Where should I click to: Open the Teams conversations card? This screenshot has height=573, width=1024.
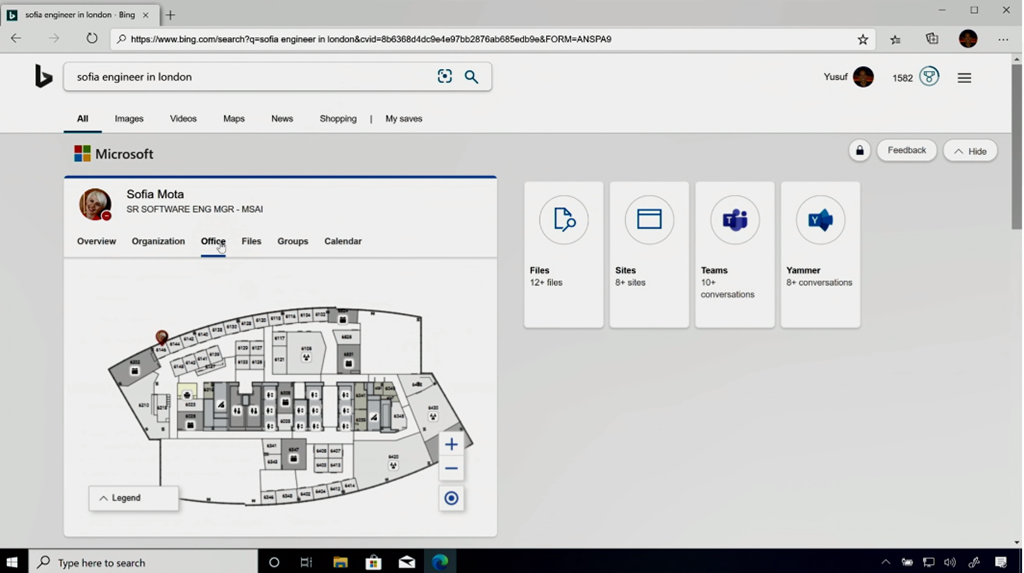click(734, 254)
